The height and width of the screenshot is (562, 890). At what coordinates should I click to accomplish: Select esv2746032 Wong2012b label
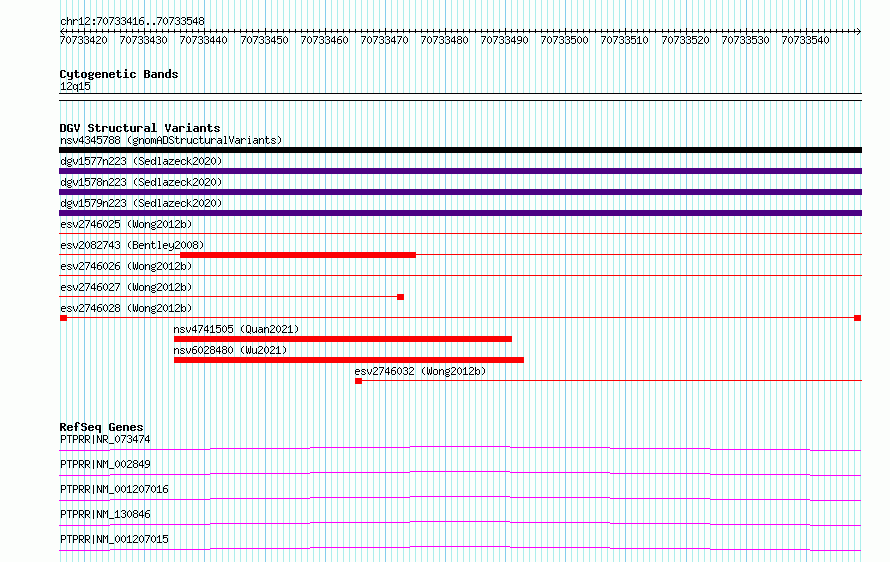(420, 371)
